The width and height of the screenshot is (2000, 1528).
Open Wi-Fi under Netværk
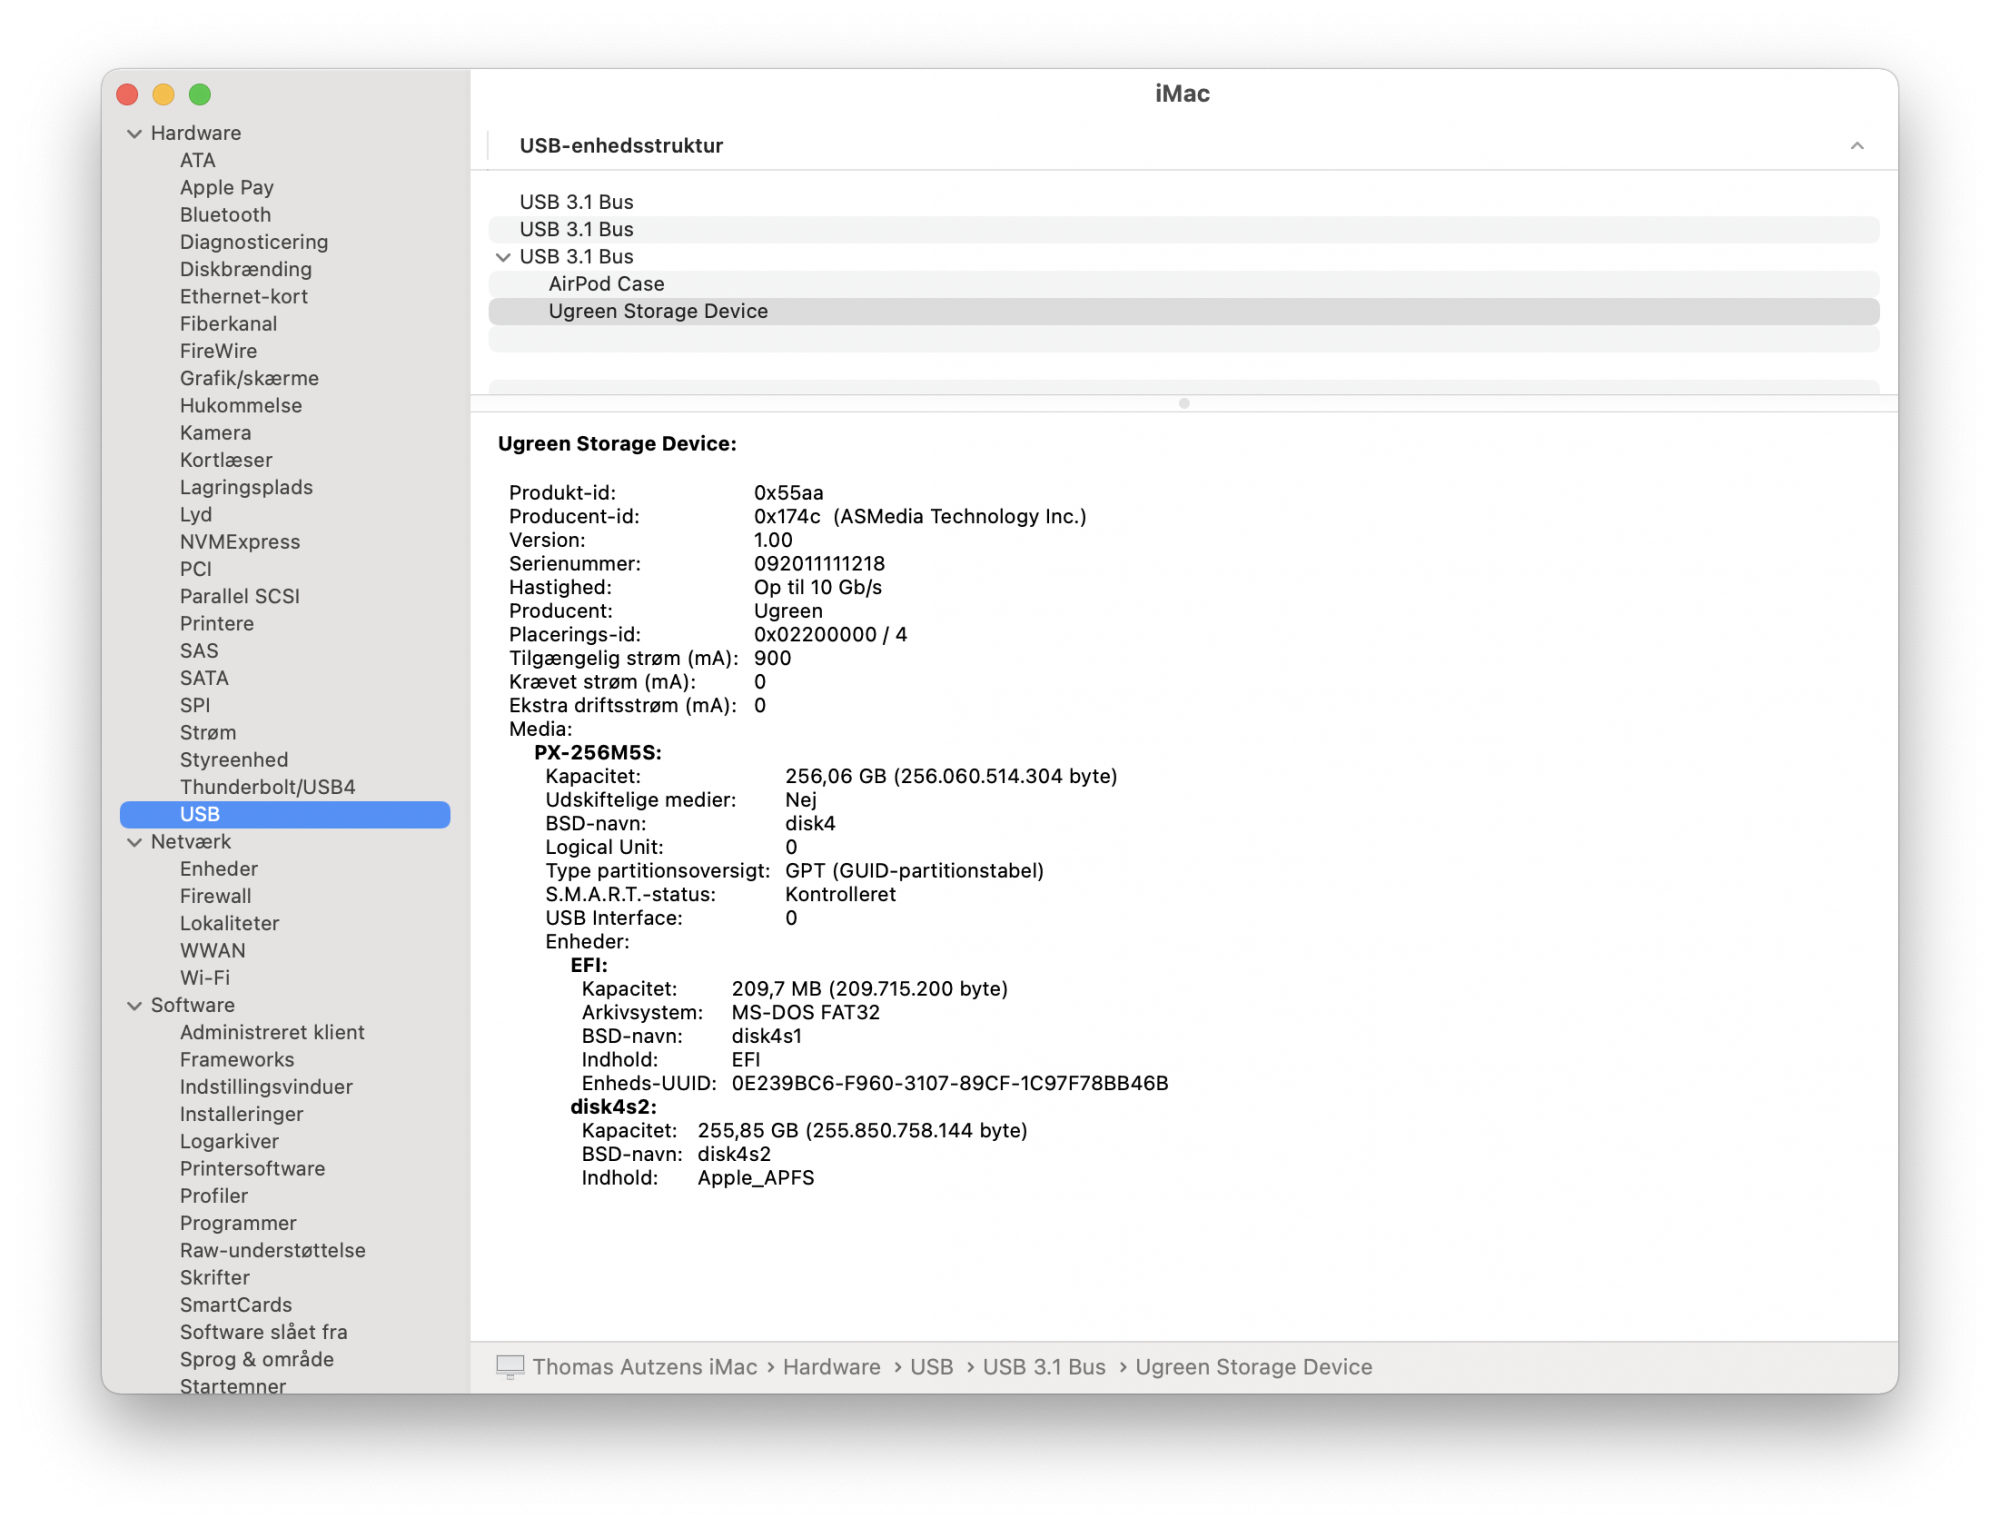coord(205,978)
